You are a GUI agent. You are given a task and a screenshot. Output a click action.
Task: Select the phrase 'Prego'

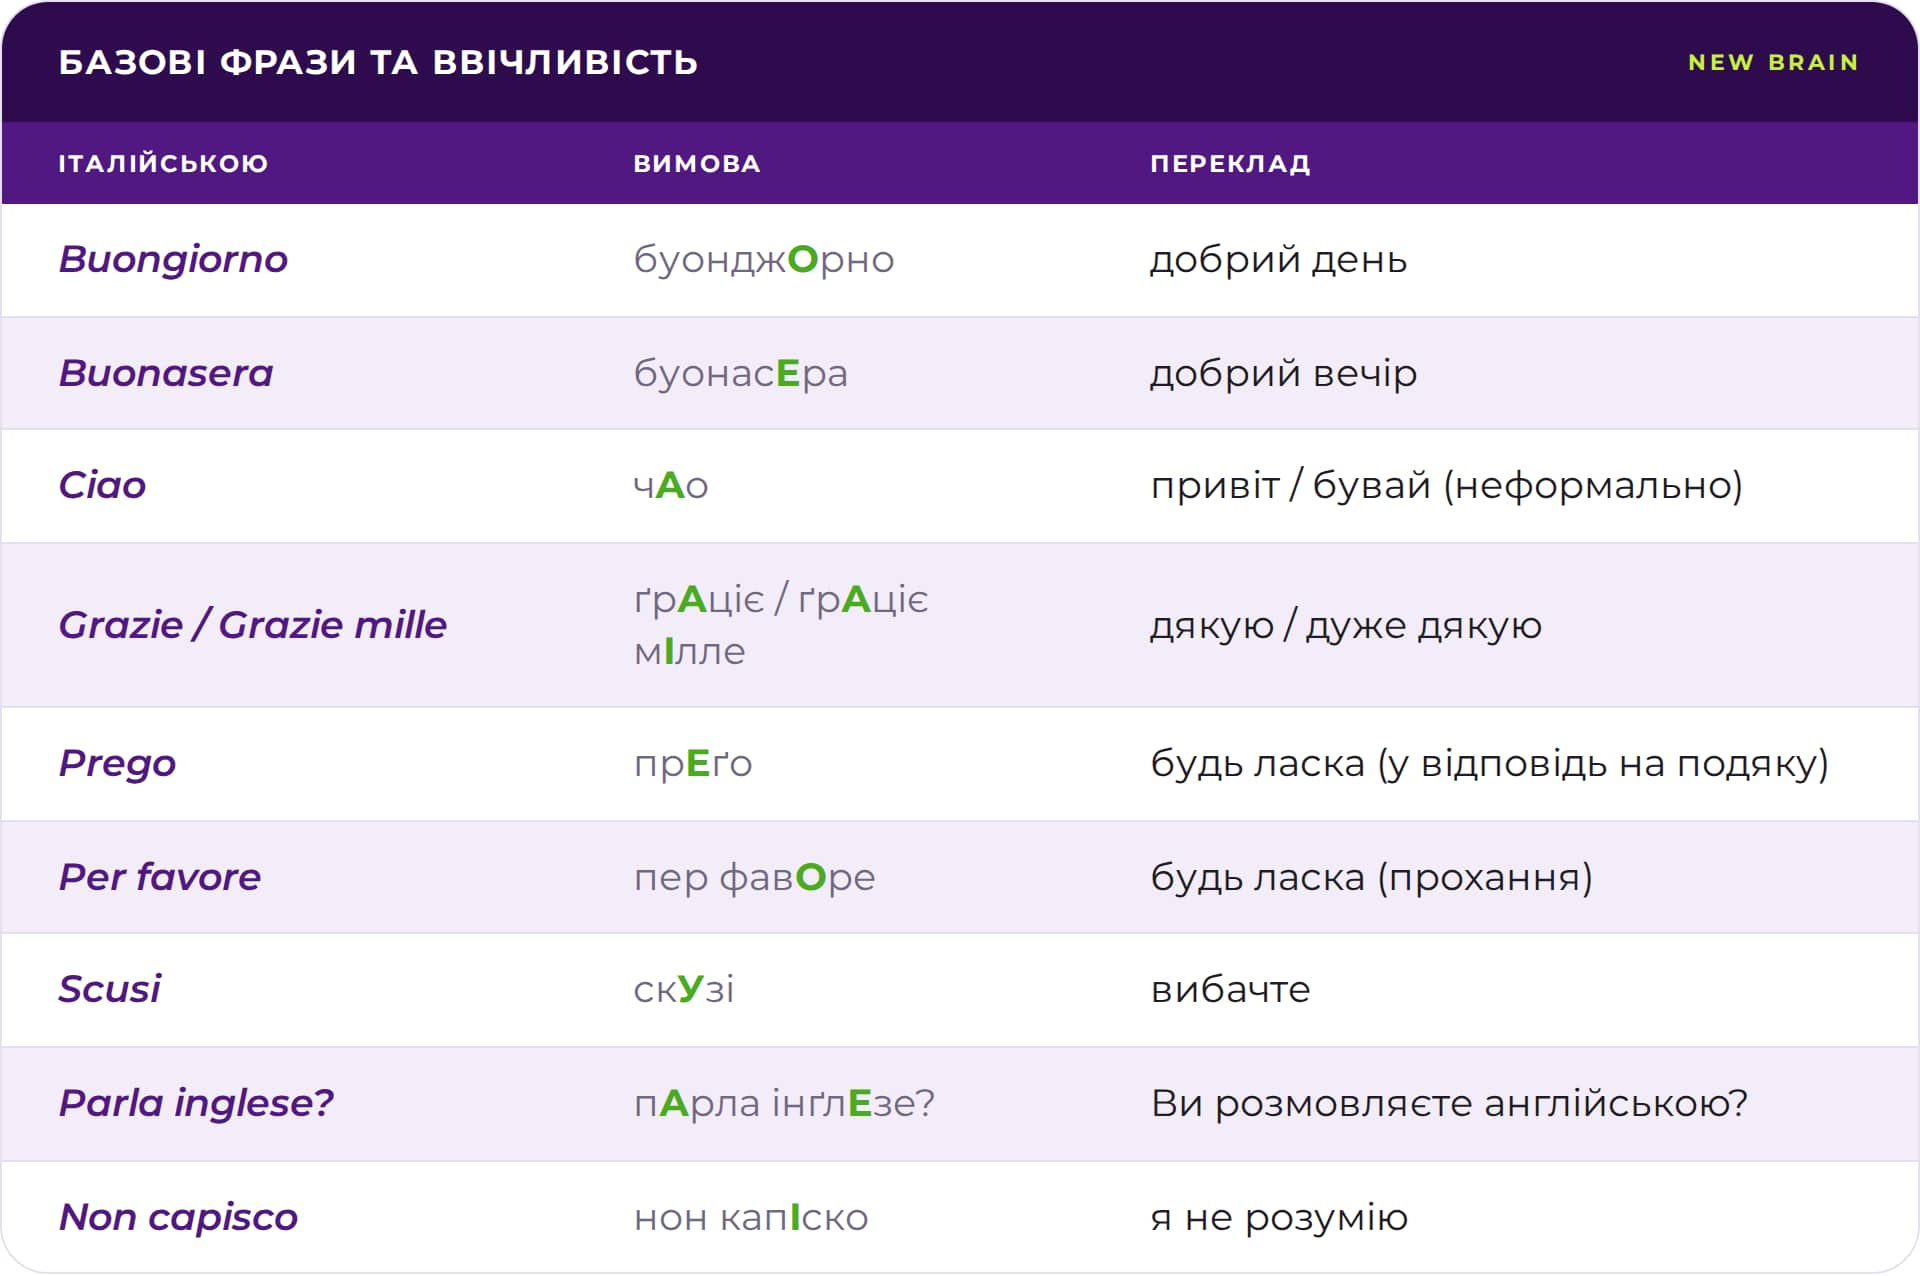[117, 764]
